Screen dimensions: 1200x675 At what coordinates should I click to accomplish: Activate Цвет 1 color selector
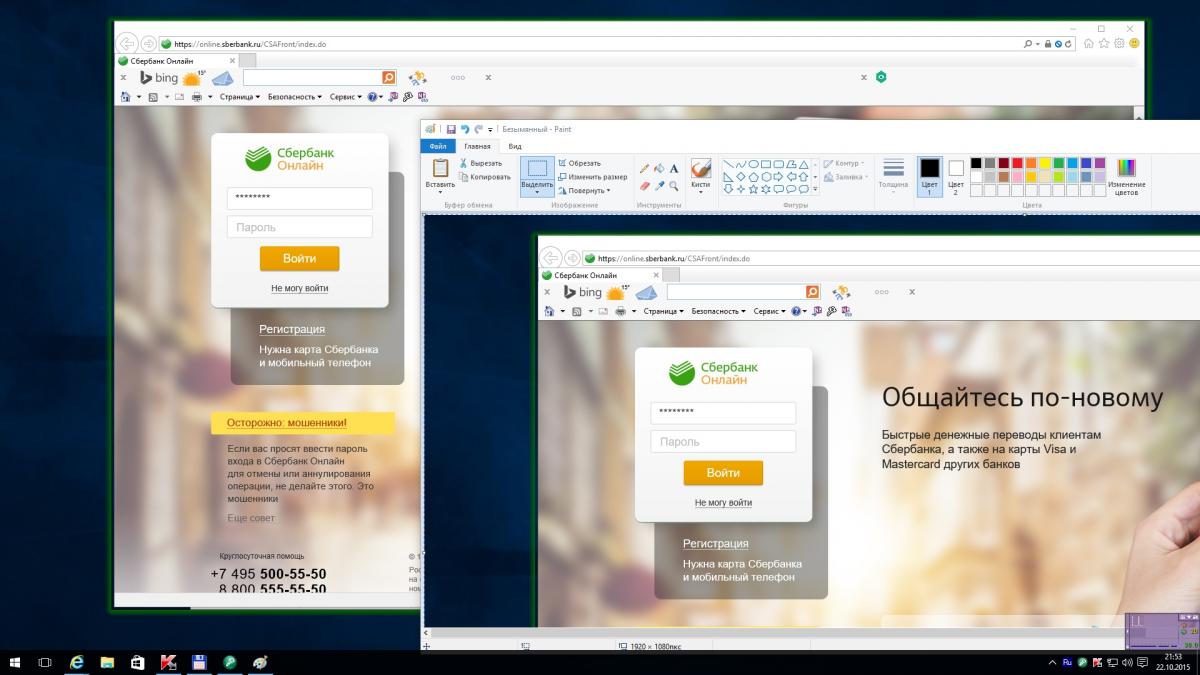tap(930, 176)
